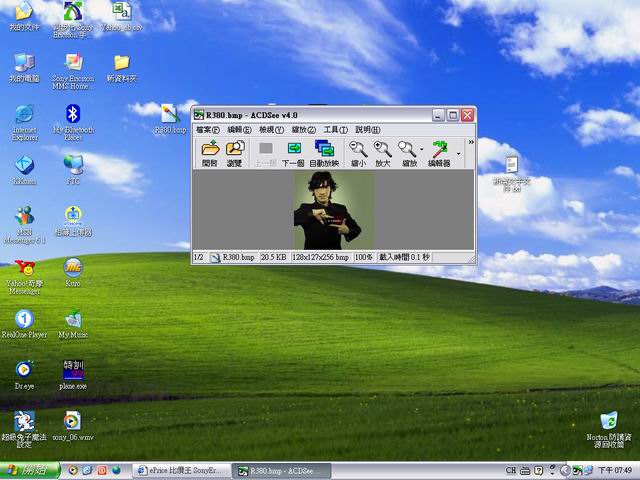Select the Norton recycle bin desktop icon
Screen dimensions: 640x480
click(609, 429)
